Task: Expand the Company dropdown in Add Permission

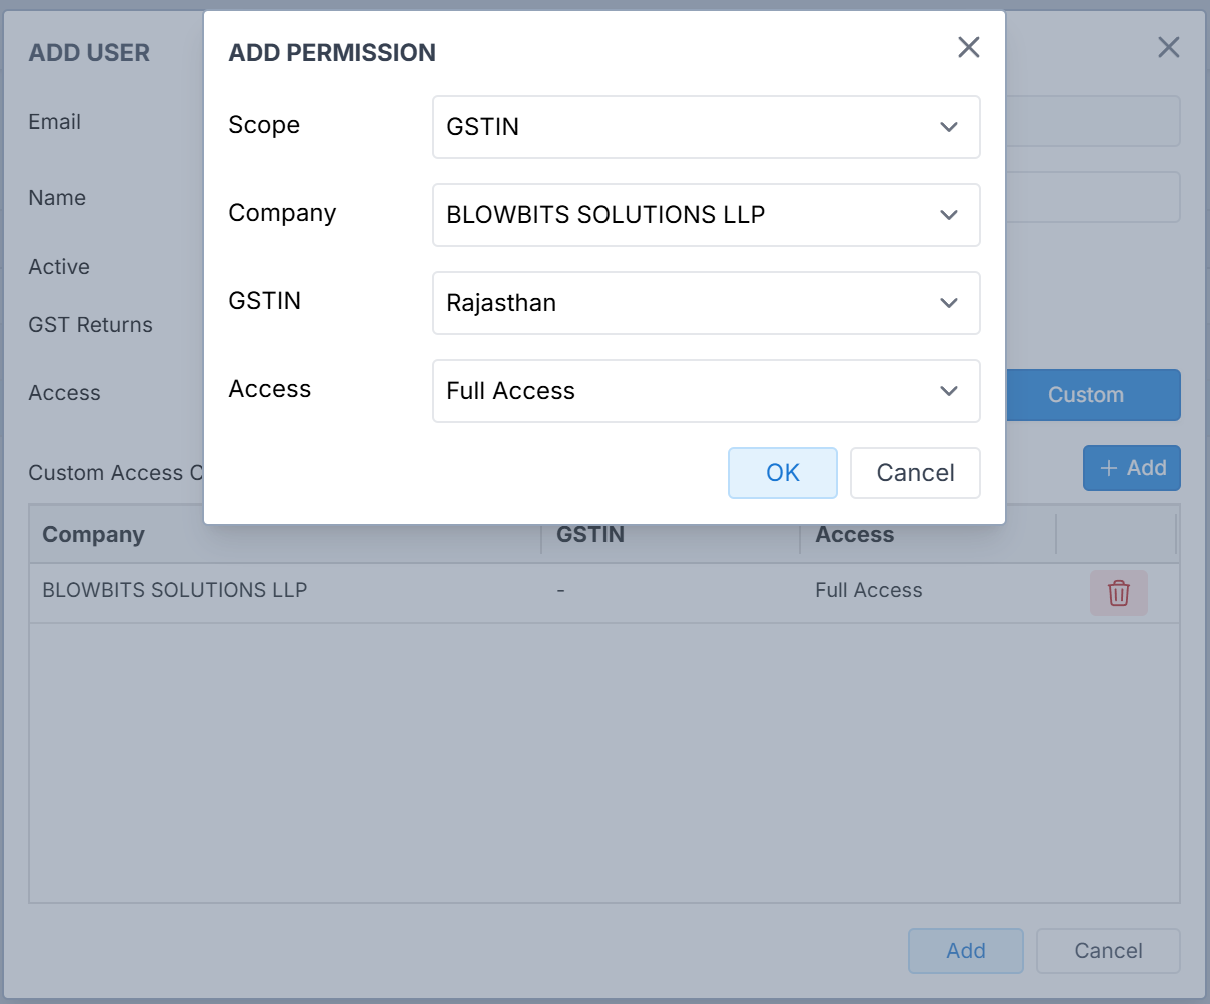Action: [x=705, y=215]
